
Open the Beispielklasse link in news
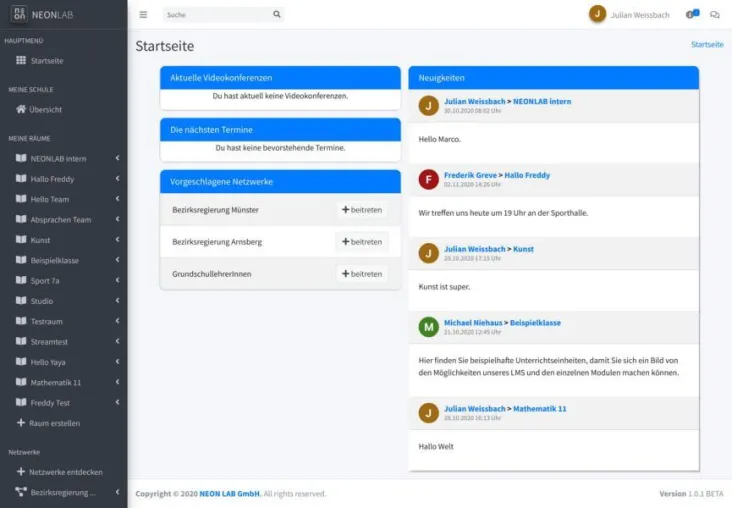(535, 323)
